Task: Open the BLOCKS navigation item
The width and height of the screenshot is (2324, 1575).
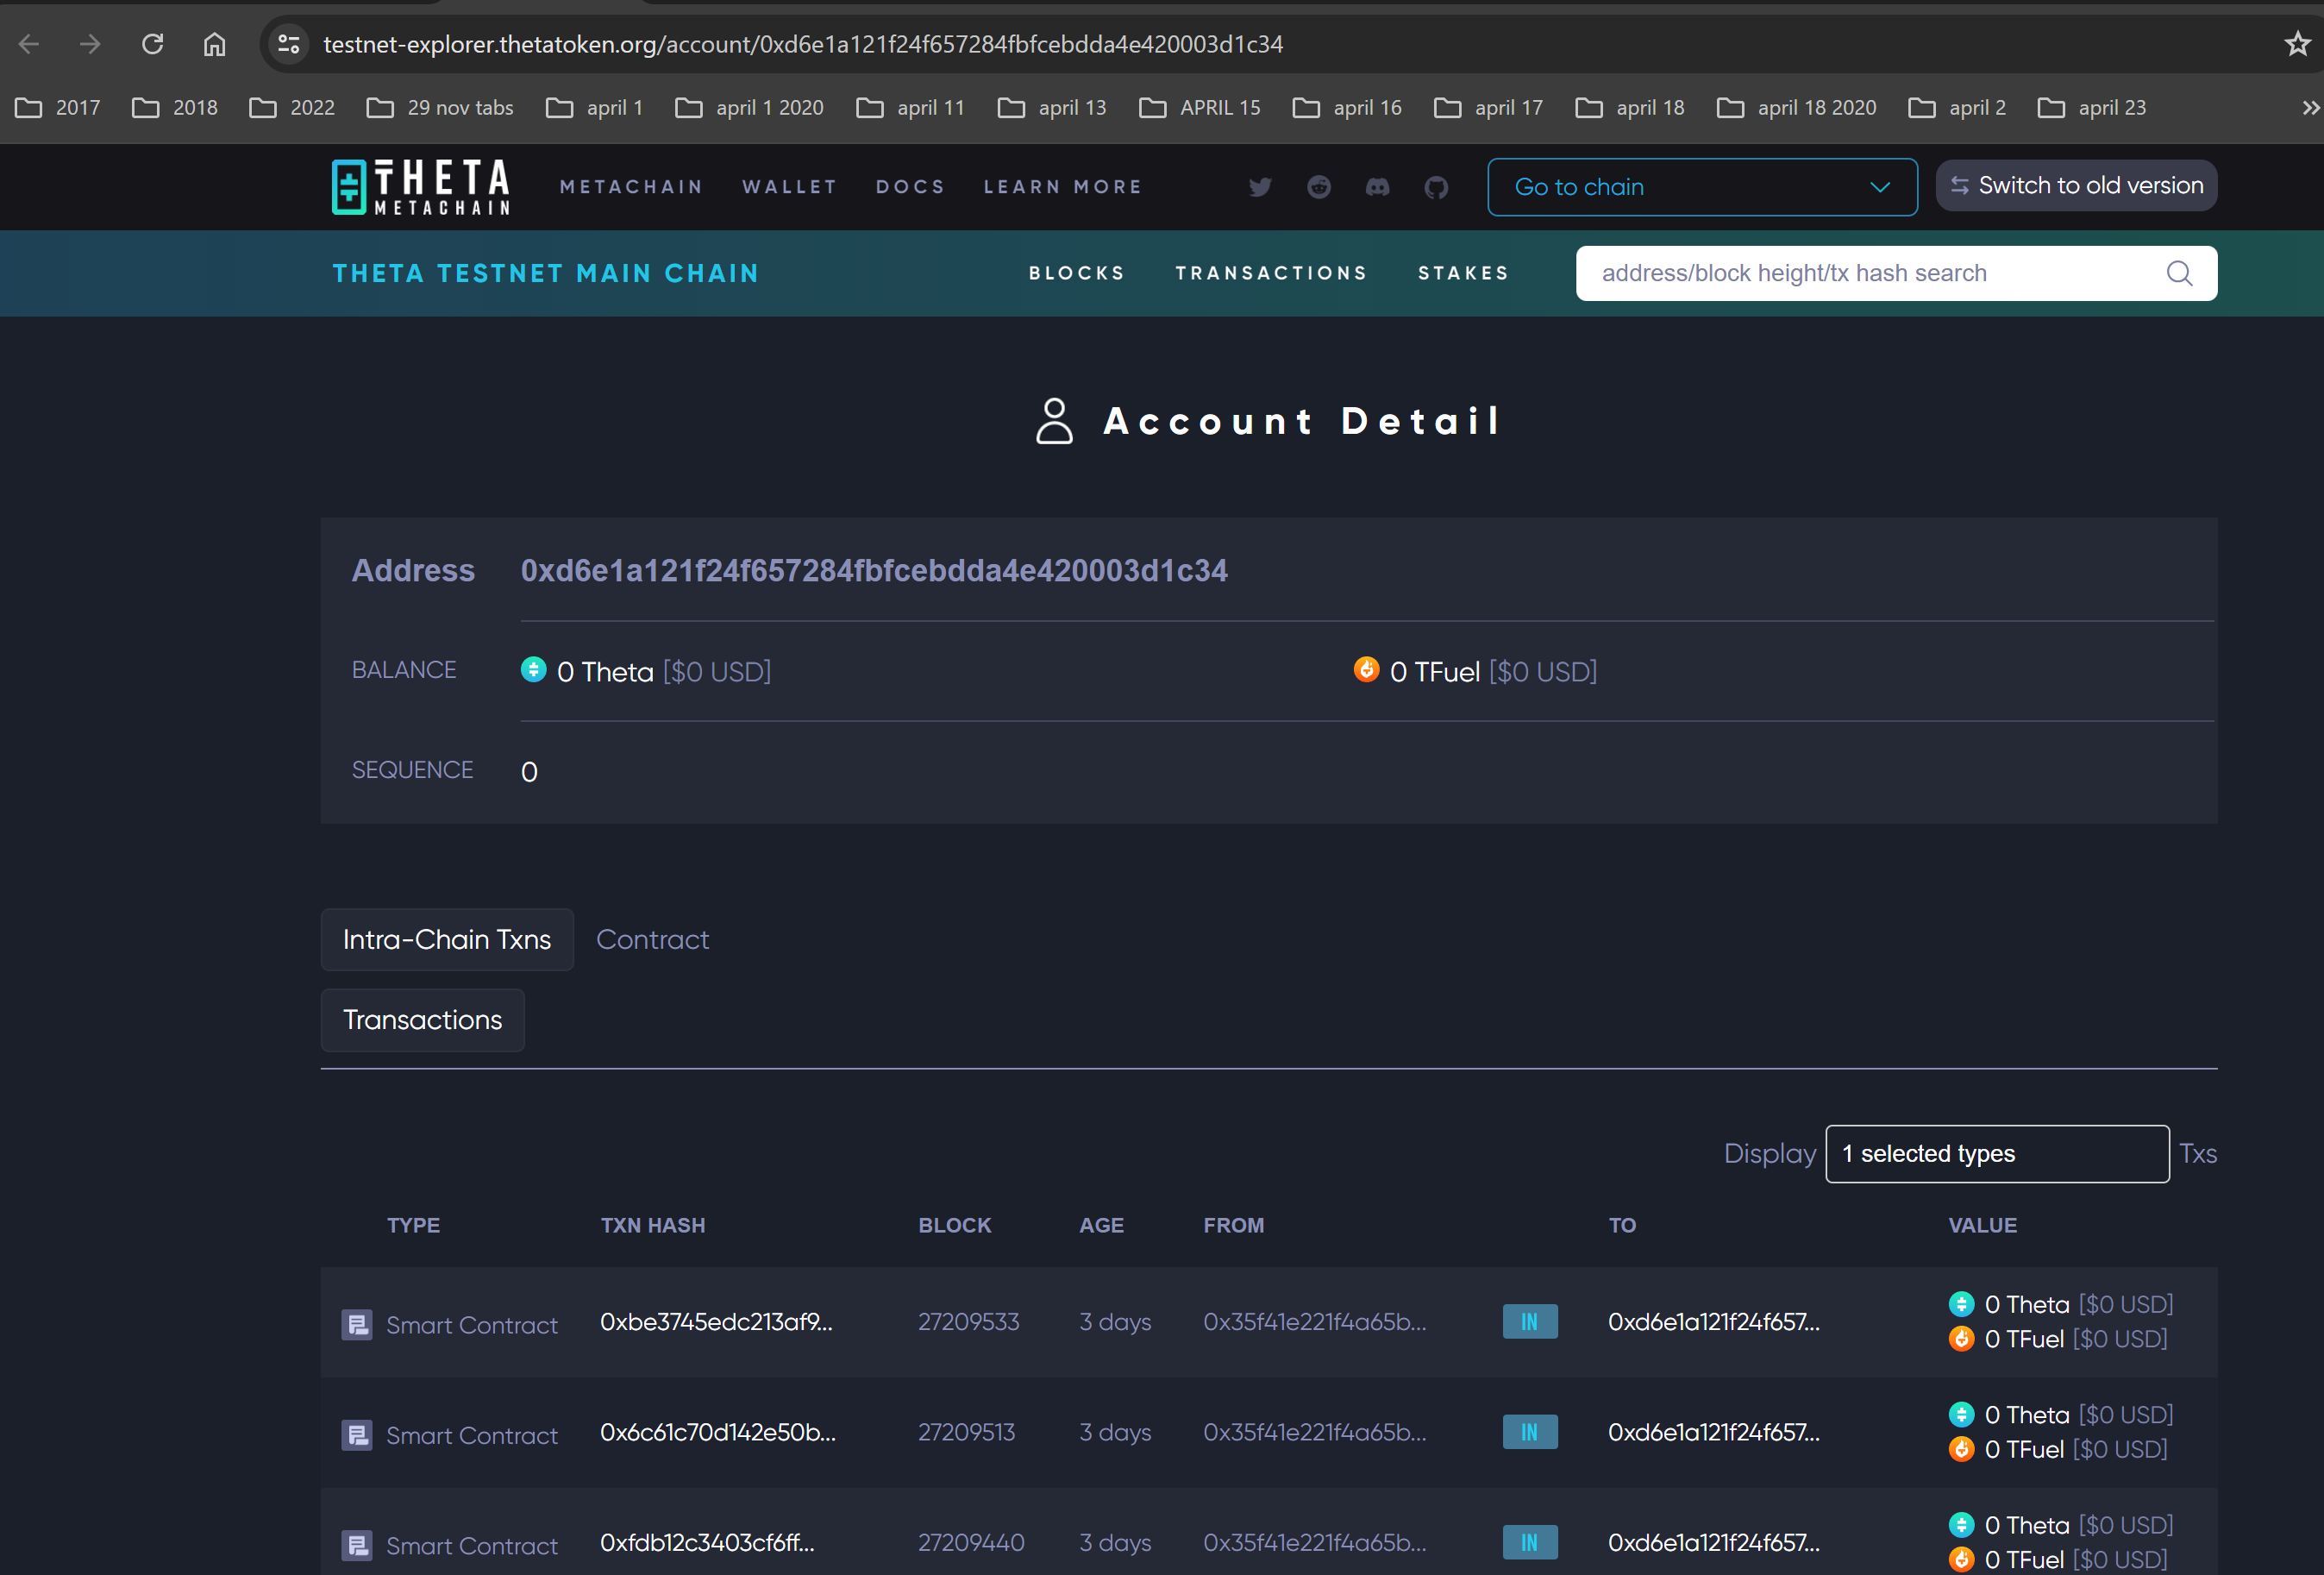Action: coord(1077,273)
